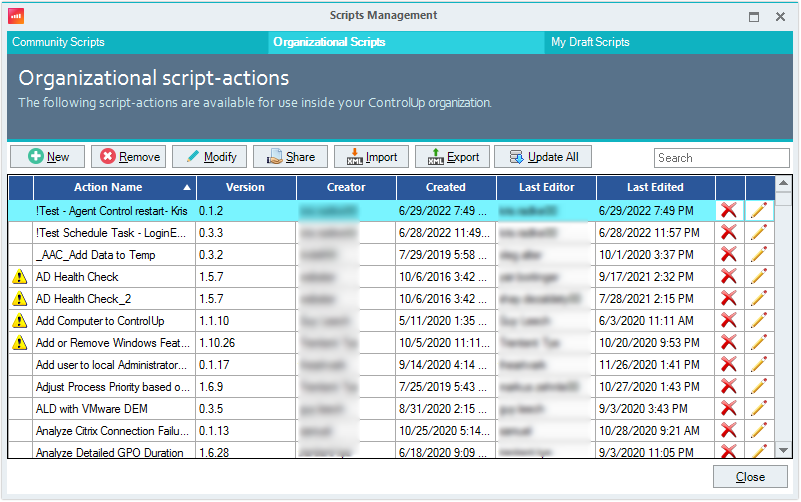
Task: Close the Scripts Management dialog with Close button
Action: point(750,476)
